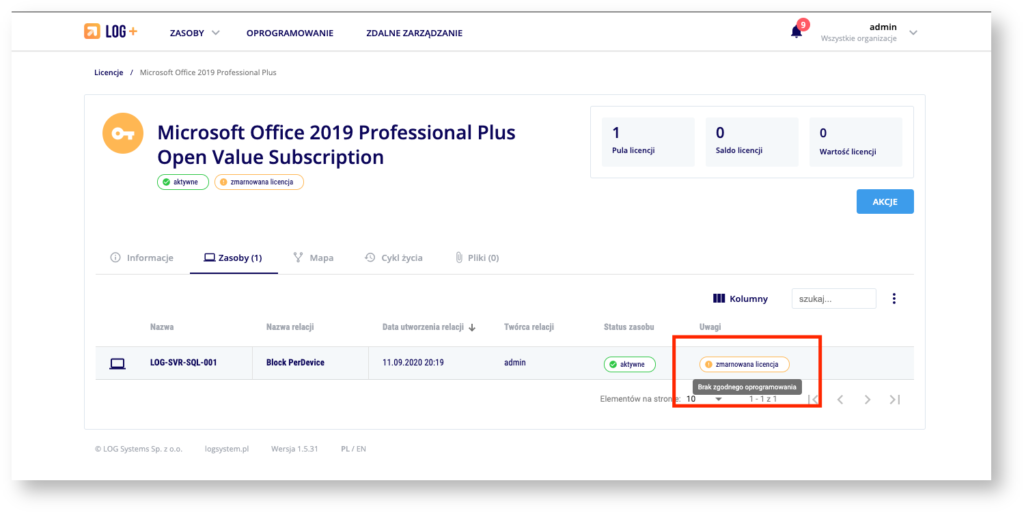Open the Pliki (0) tab

click(477, 258)
